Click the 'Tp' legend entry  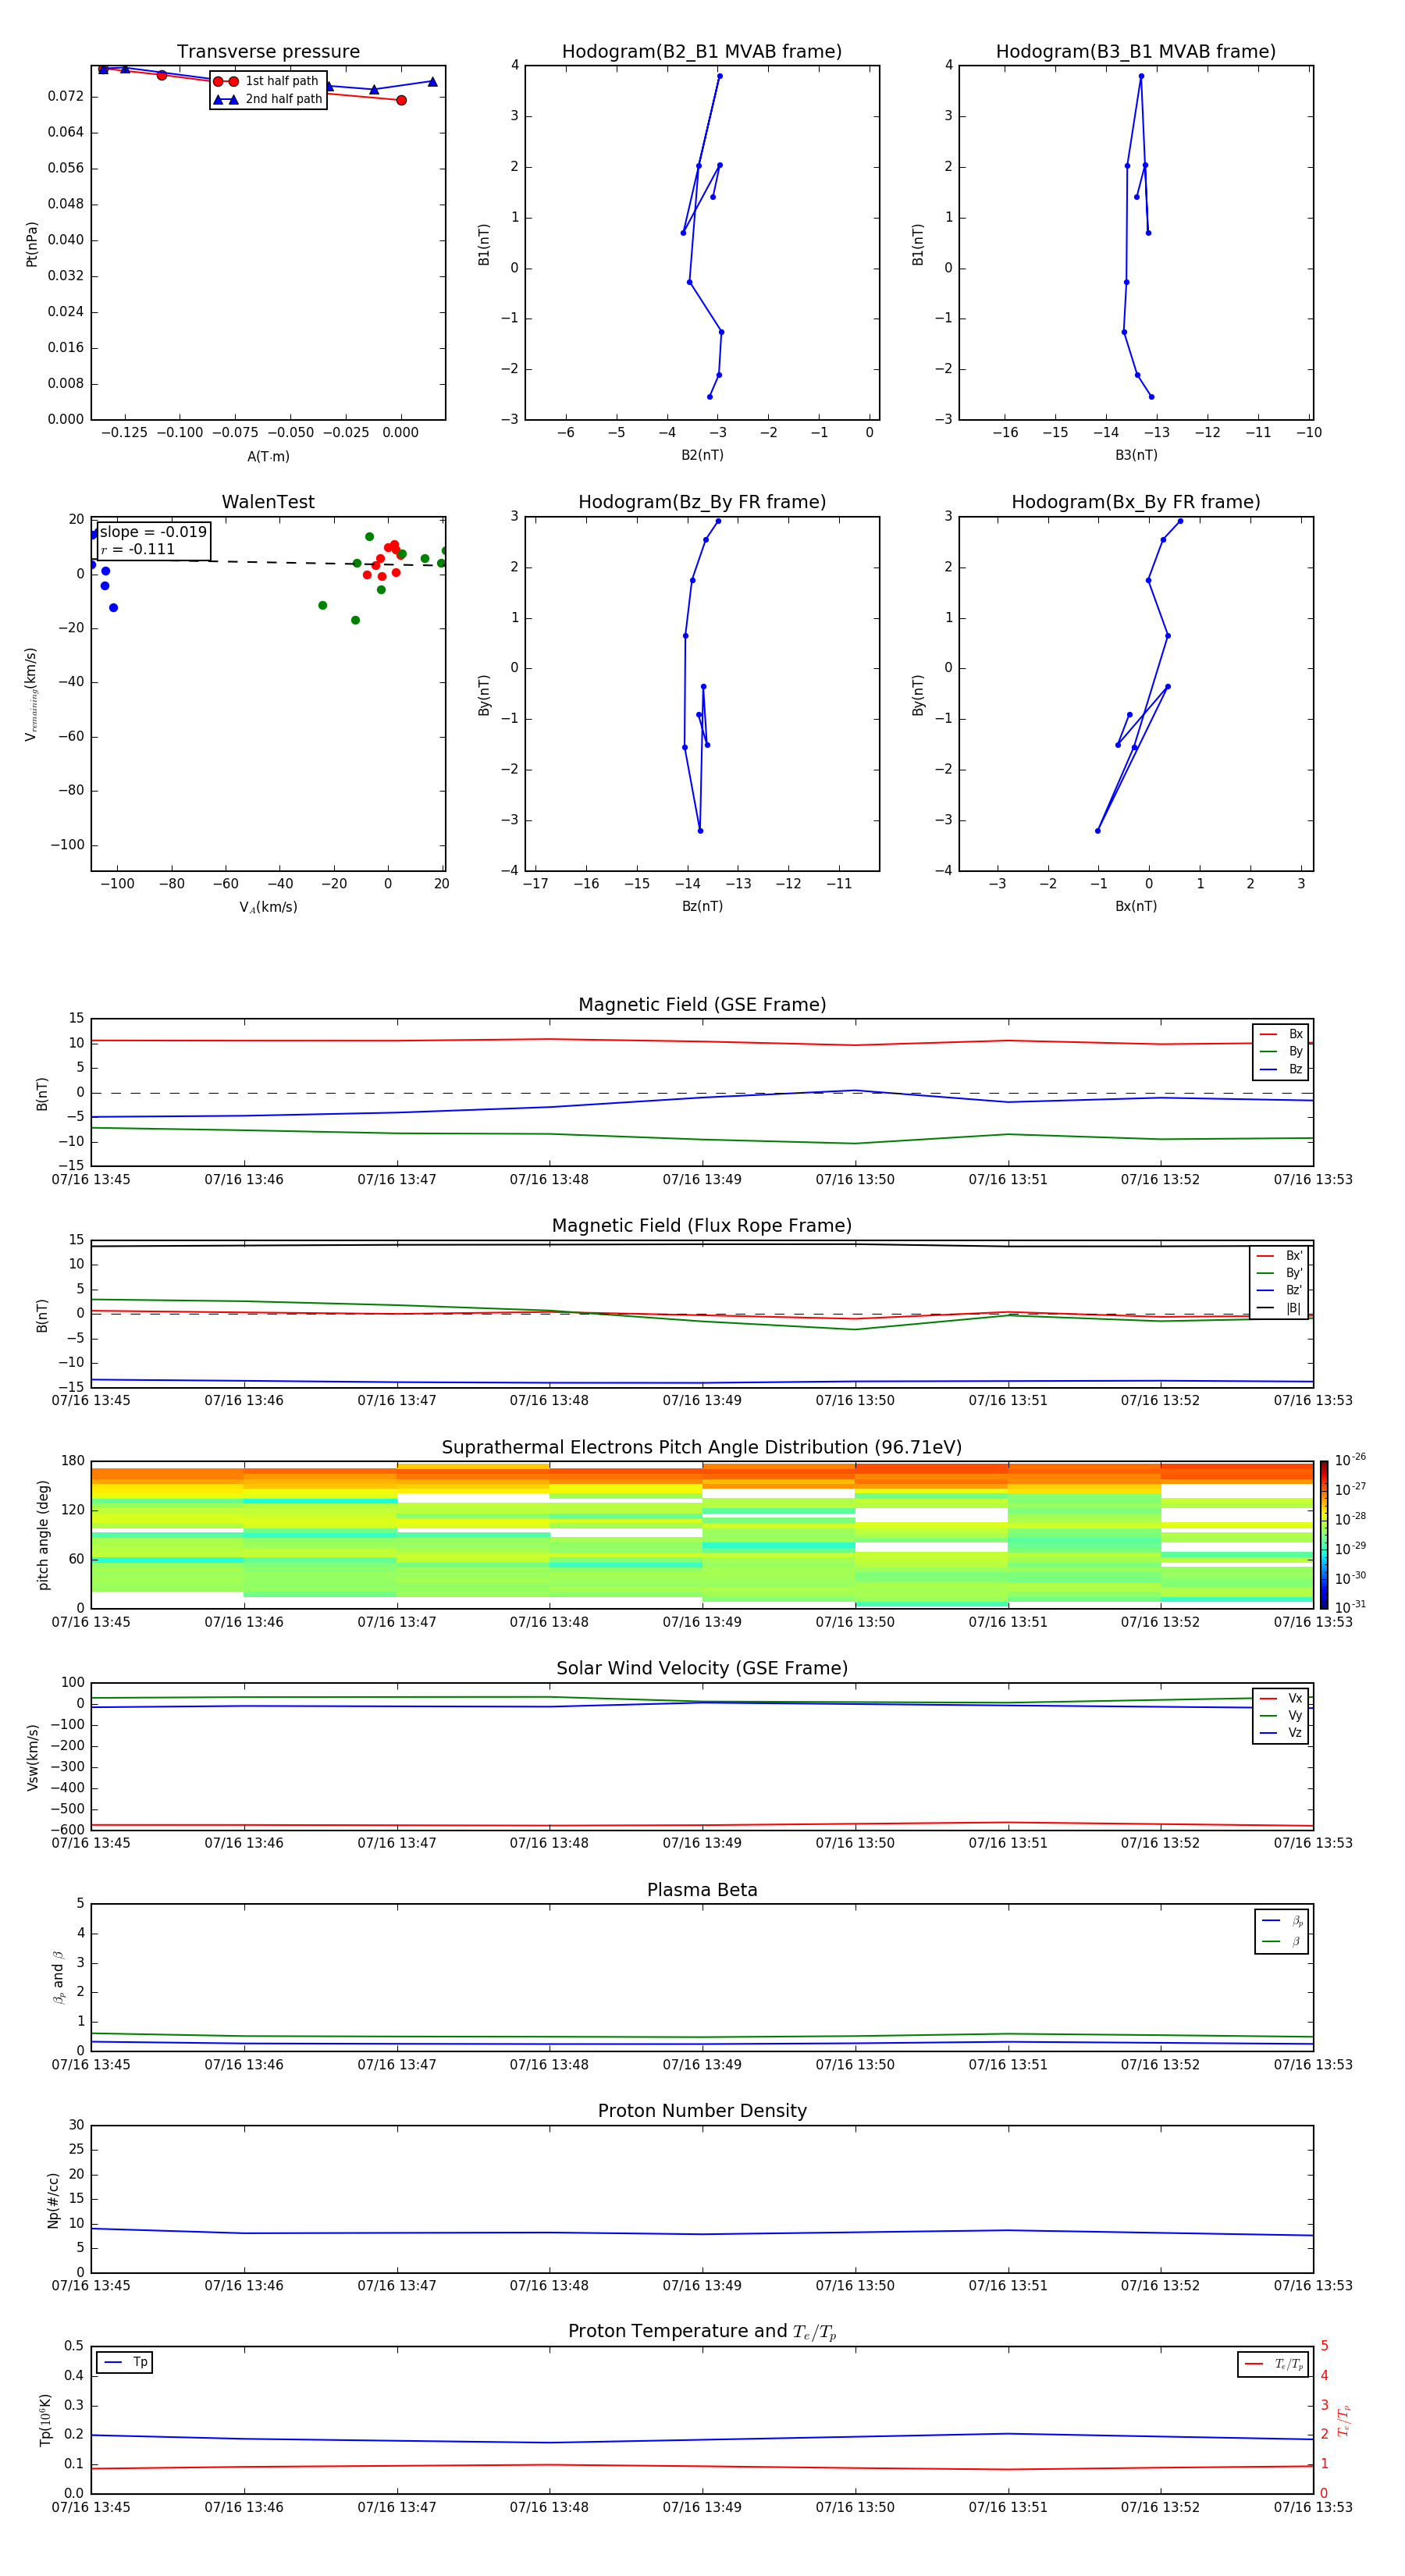125,2363
